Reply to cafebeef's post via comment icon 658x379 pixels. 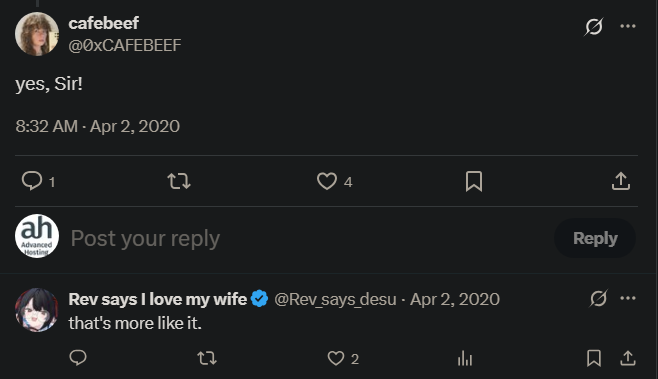pos(32,181)
